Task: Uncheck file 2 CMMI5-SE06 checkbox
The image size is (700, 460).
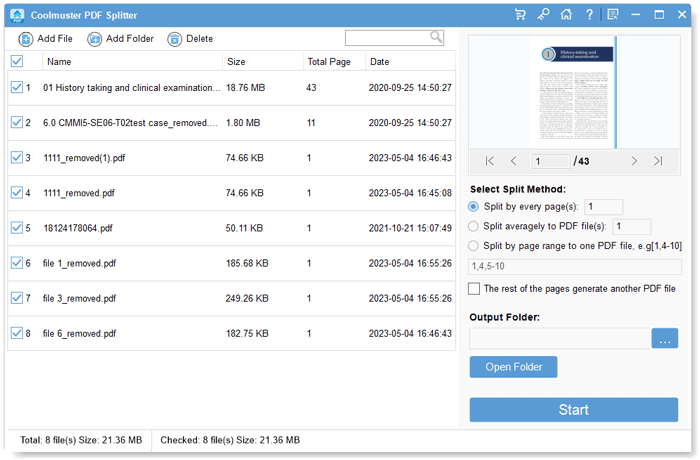Action: tap(17, 122)
